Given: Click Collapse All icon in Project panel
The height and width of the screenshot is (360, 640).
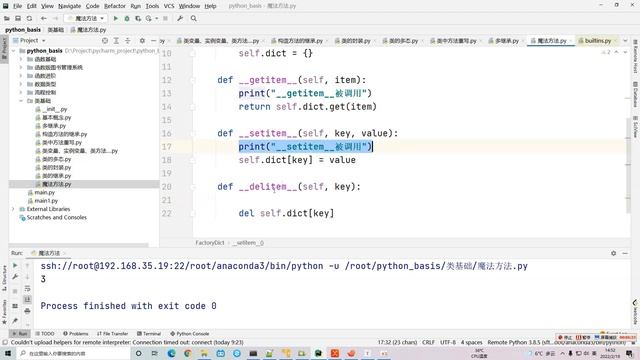Looking at the screenshot, I should click(x=128, y=40).
